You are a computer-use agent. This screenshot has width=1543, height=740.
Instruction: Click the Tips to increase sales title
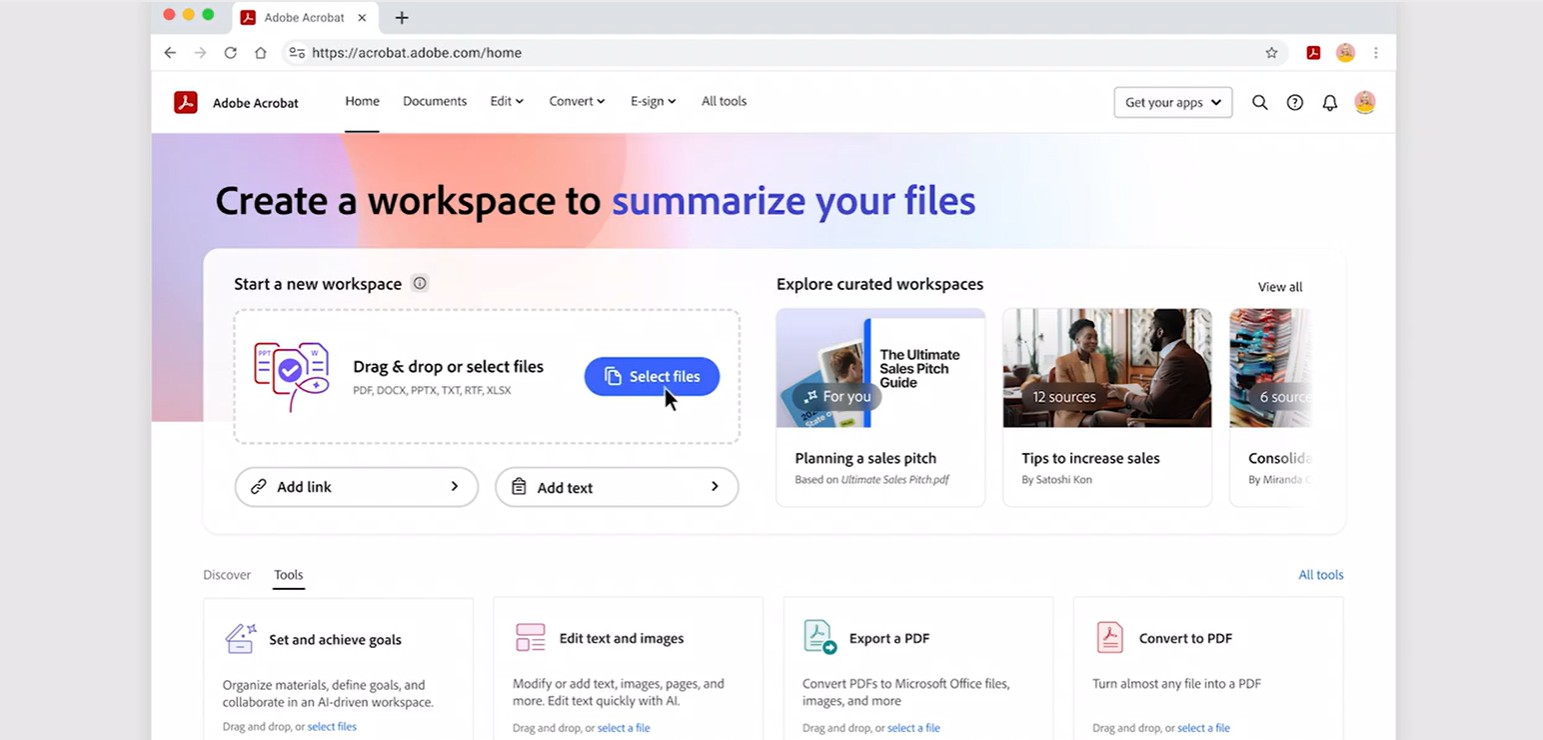1091,458
